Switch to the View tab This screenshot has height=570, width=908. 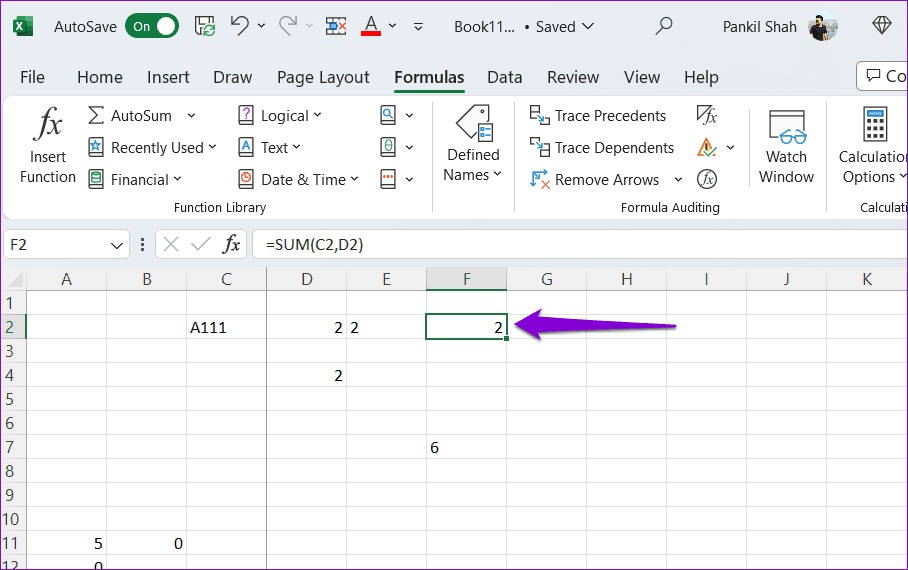pyautogui.click(x=642, y=77)
